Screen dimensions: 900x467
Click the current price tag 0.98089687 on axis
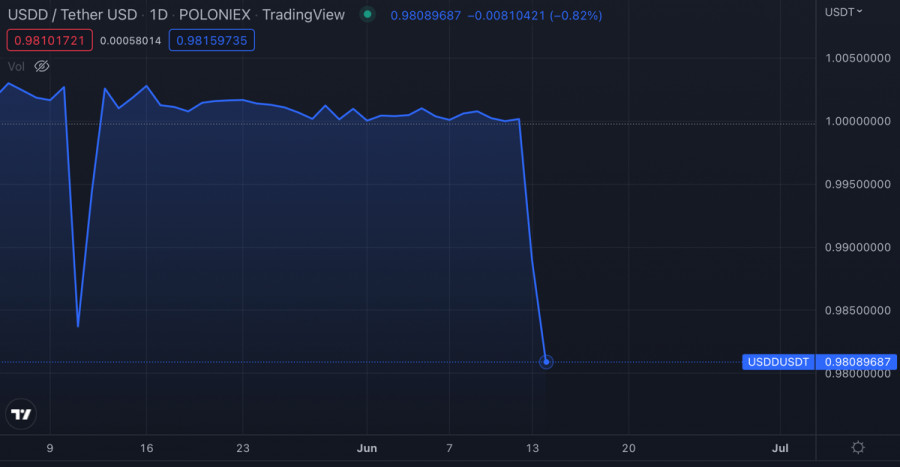(x=857, y=362)
